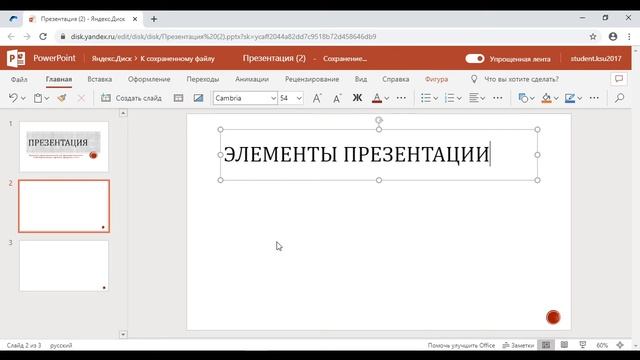Image resolution: width=640 pixels, height=360 pixels.
Task: Switch to the Оформление tab
Action: pyautogui.click(x=149, y=79)
